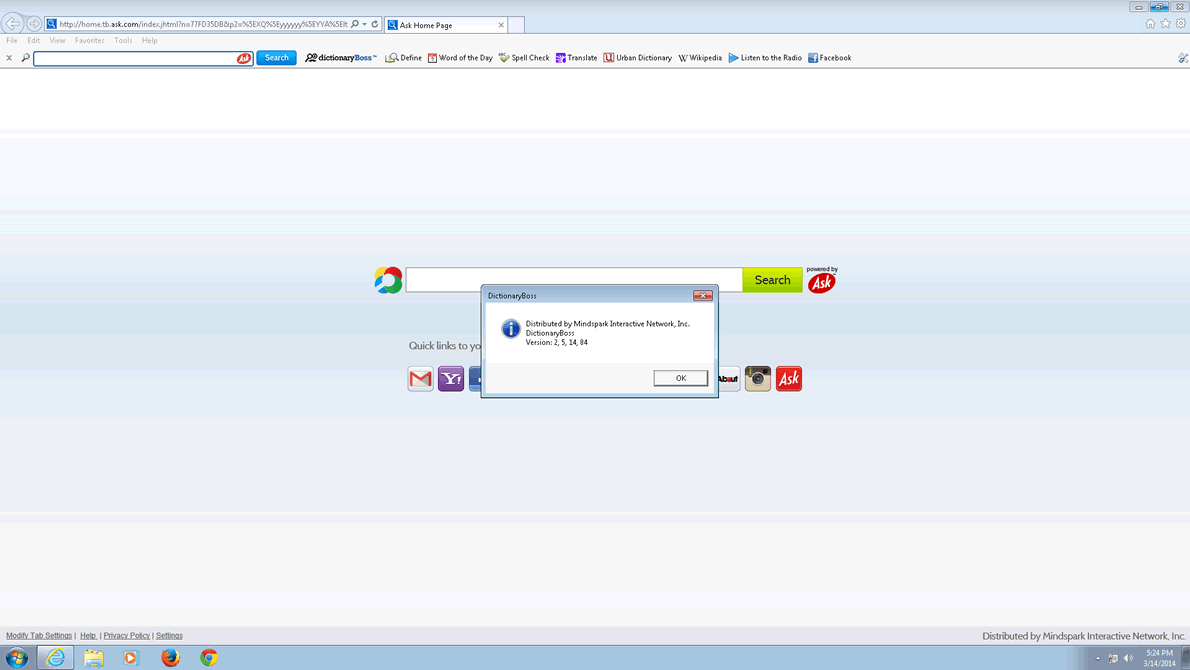Image resolution: width=1190 pixels, height=670 pixels.
Task: Open the Tools menu
Action: coord(123,41)
